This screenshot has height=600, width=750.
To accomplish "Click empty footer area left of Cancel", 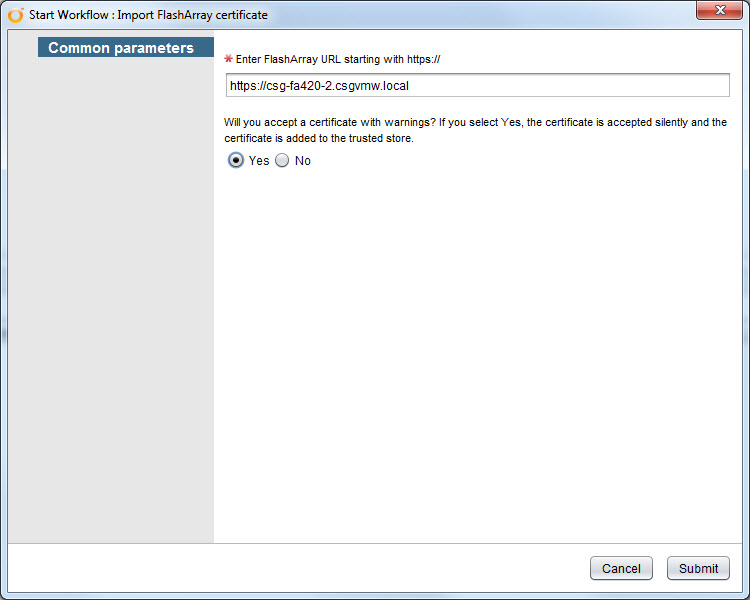I will pos(297,568).
